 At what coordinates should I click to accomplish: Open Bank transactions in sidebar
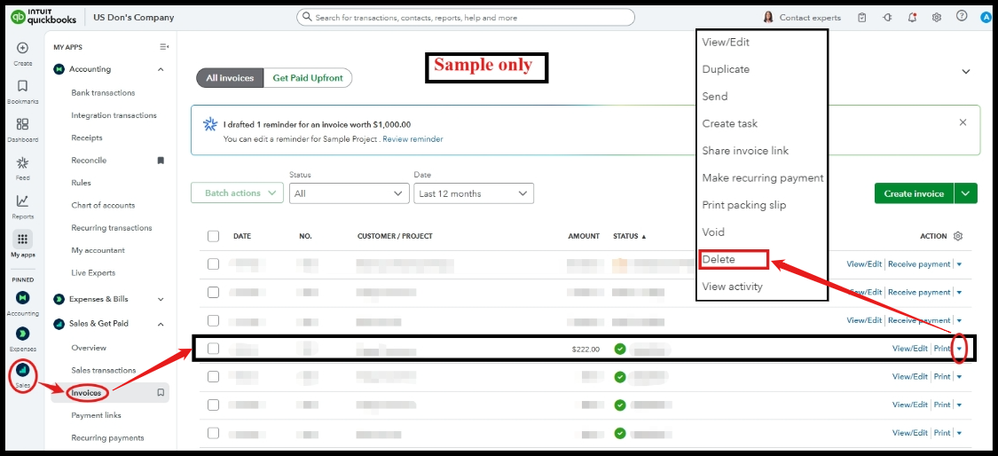(103, 92)
